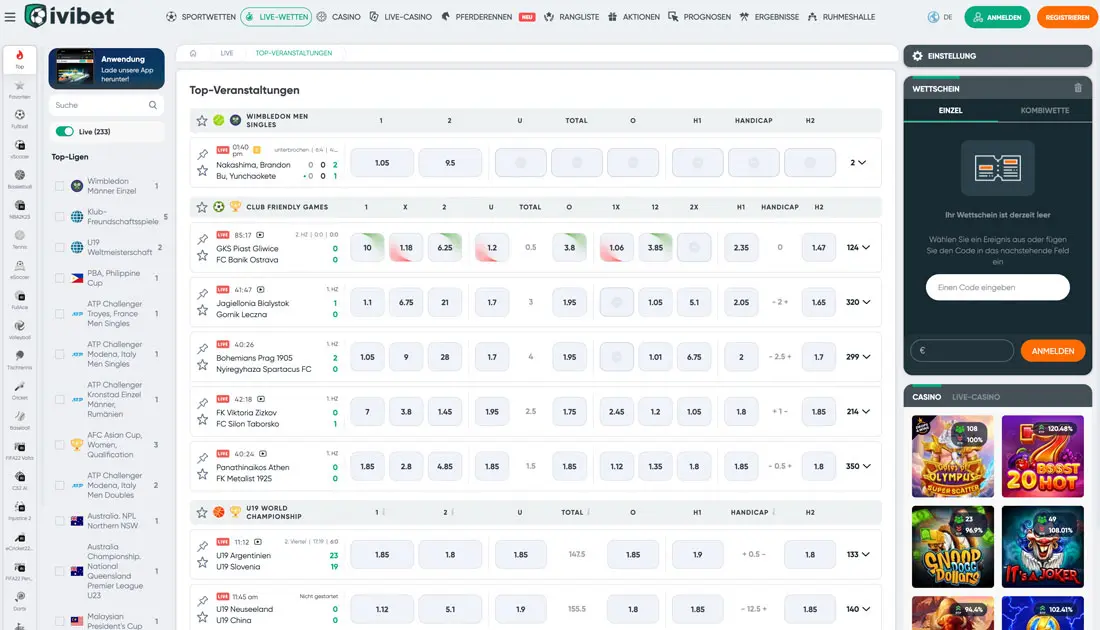Open Casino in top navigation
The width and height of the screenshot is (1100, 630).
click(x=338, y=17)
